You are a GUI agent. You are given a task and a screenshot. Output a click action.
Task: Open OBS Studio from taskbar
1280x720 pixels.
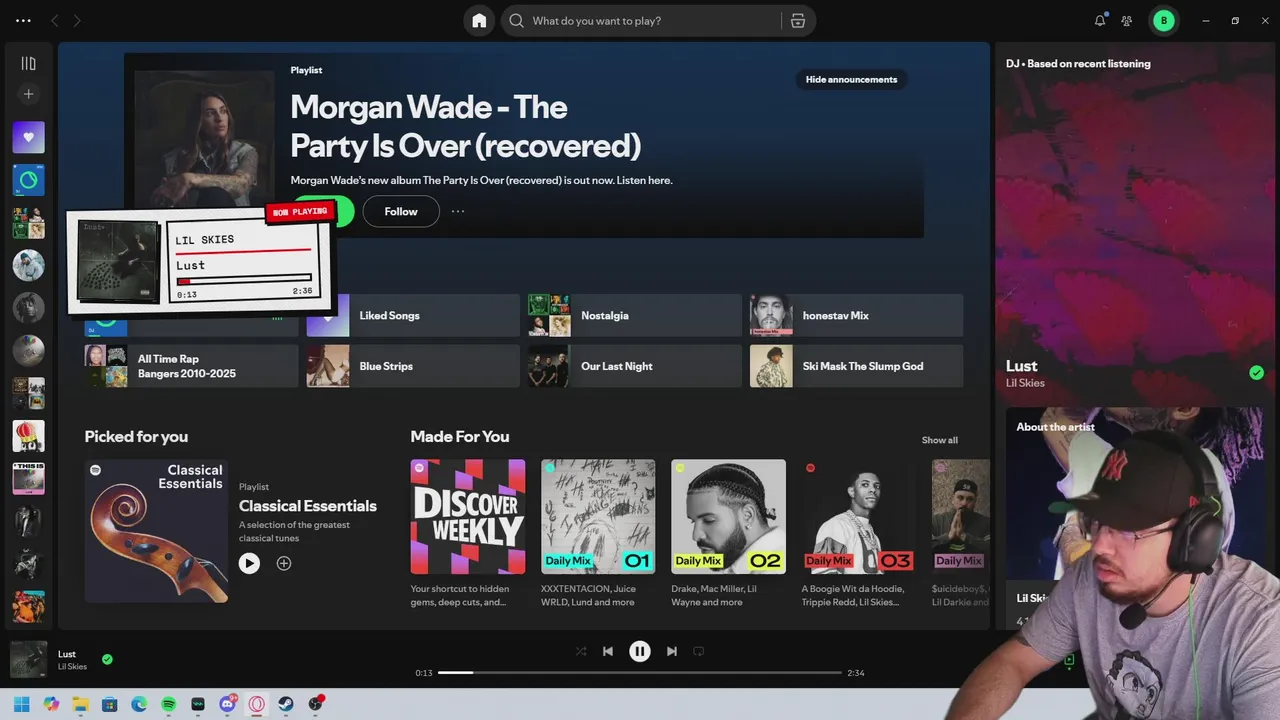(316, 704)
